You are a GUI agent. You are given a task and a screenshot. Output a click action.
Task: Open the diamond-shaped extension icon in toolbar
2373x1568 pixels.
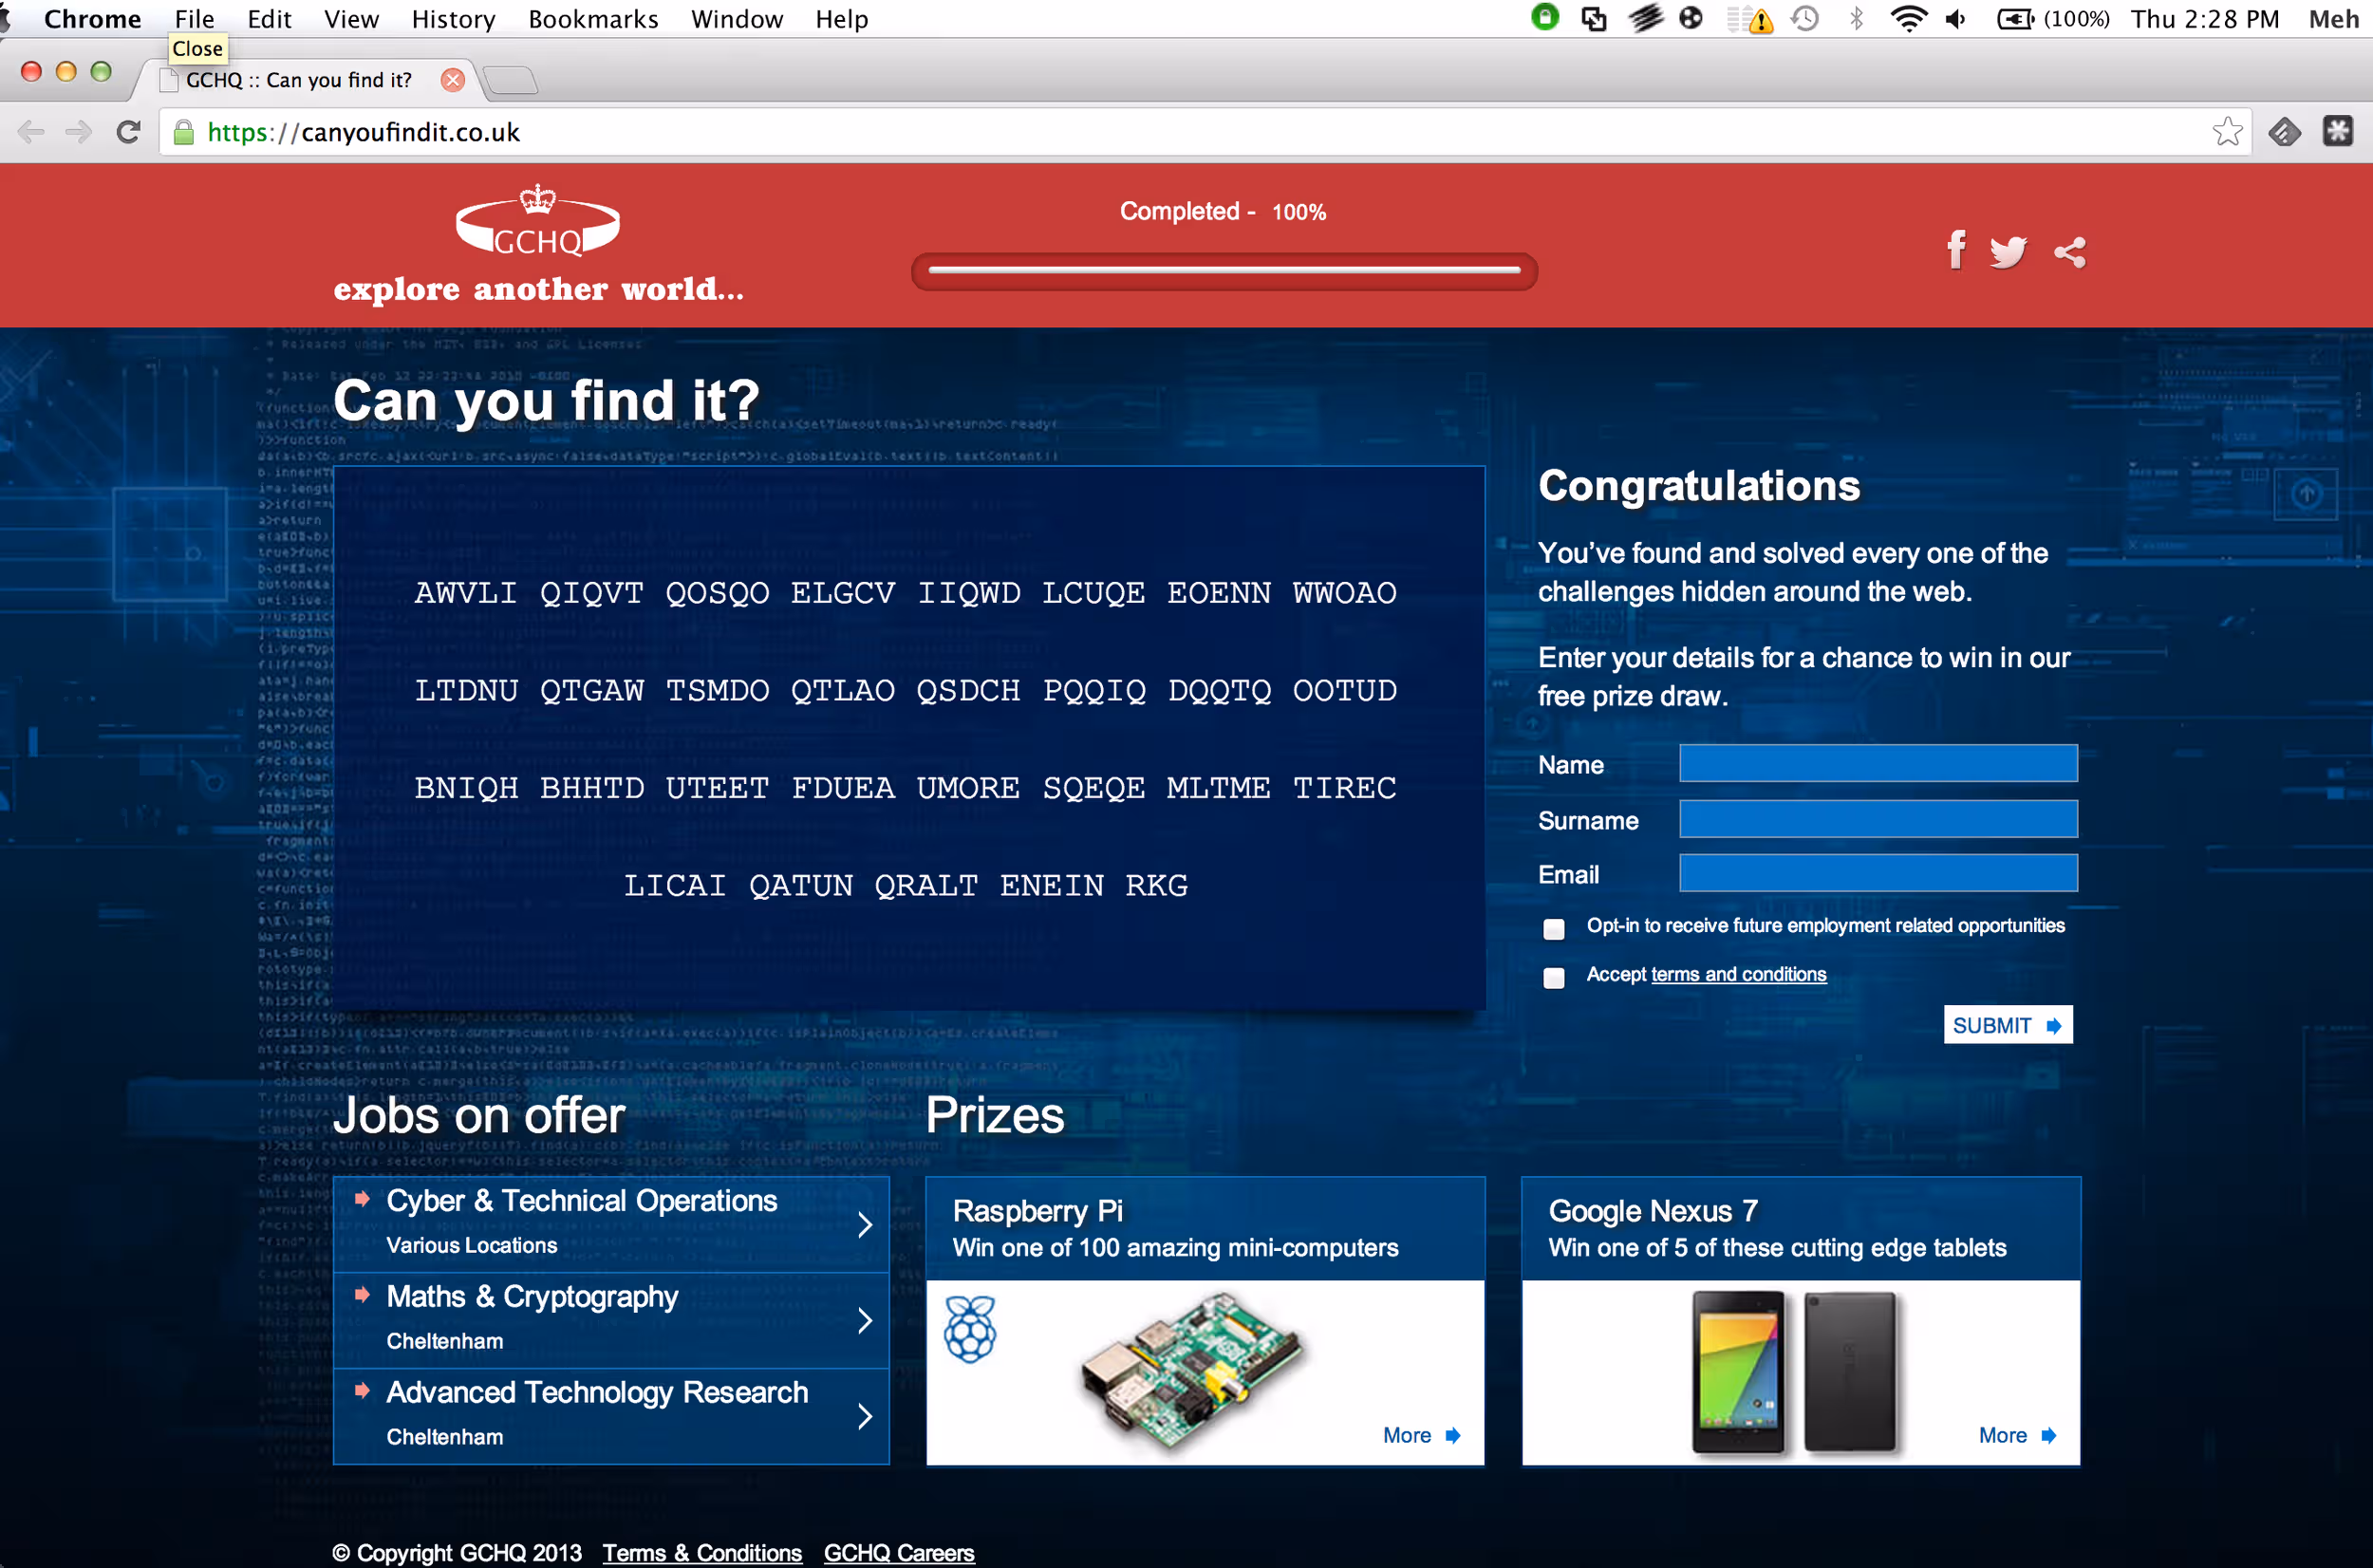[2284, 132]
